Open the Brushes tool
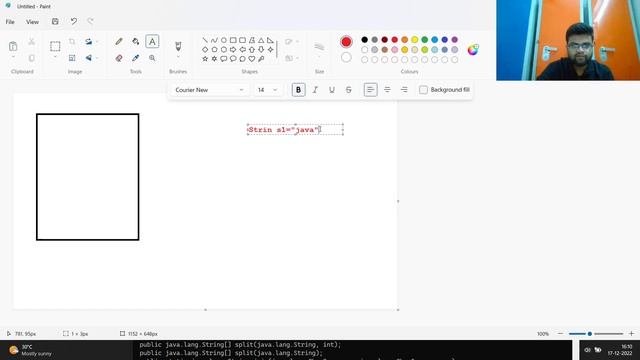The image size is (640, 360). (178, 46)
